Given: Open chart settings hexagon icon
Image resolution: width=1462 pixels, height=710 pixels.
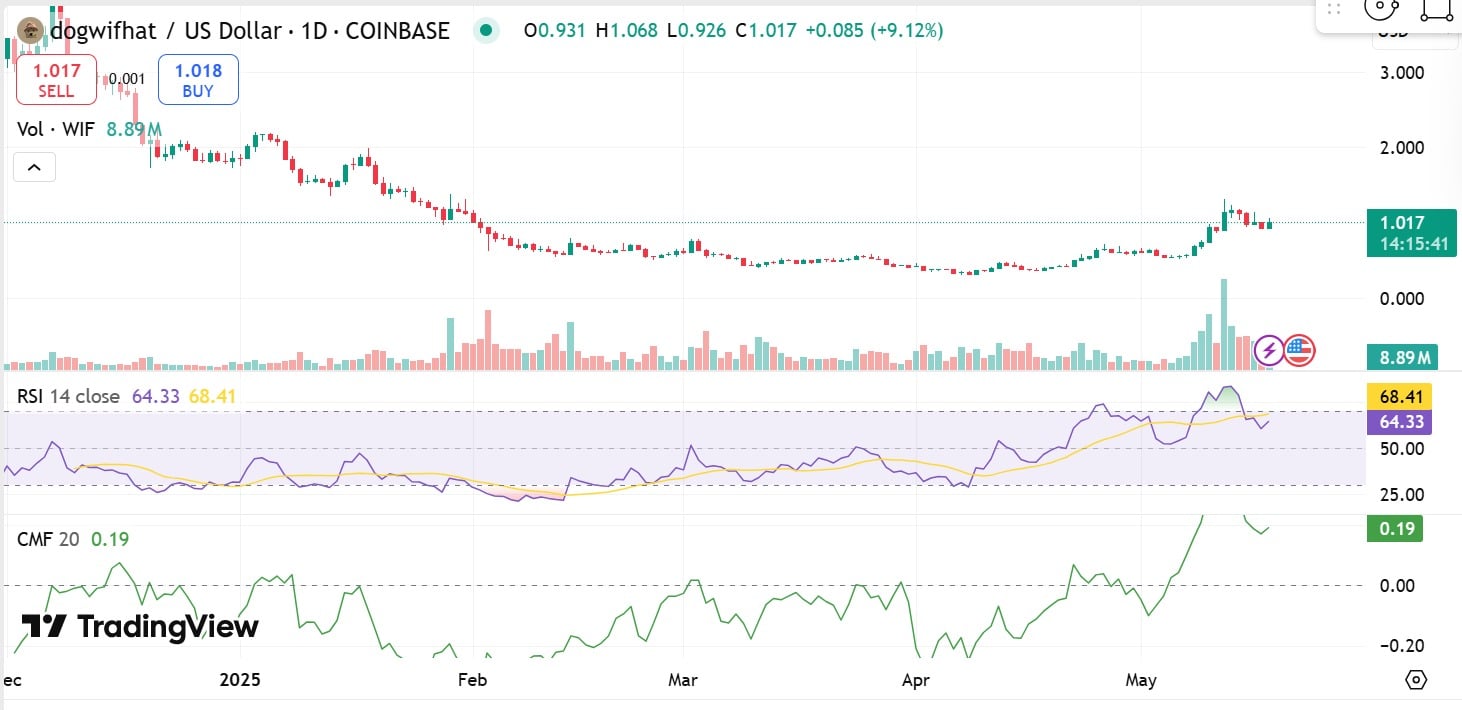Looking at the screenshot, I should tap(1416, 680).
